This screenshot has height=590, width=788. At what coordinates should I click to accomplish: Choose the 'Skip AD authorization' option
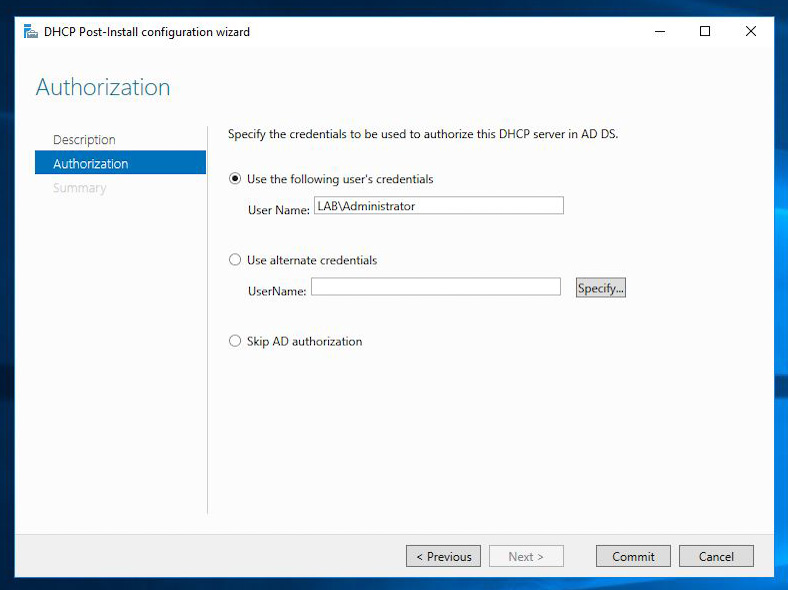click(x=235, y=341)
